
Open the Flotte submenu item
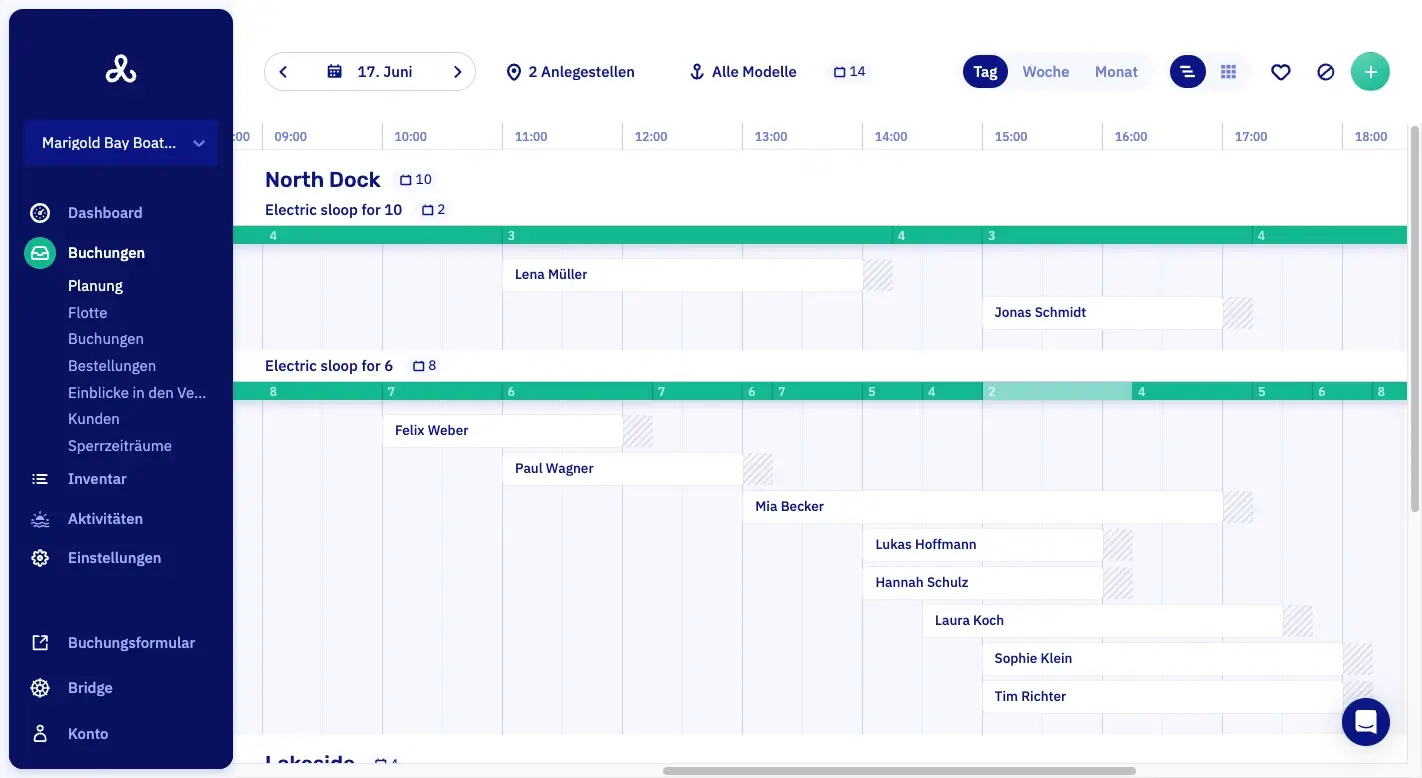coord(88,313)
